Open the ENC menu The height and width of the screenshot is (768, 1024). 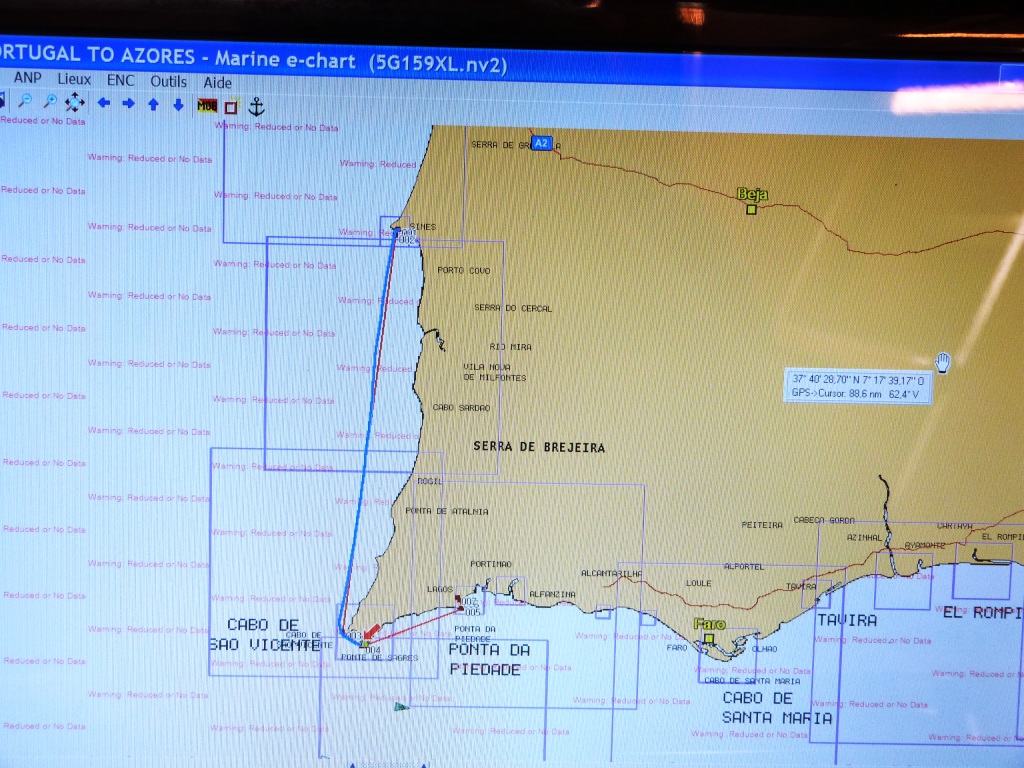121,80
